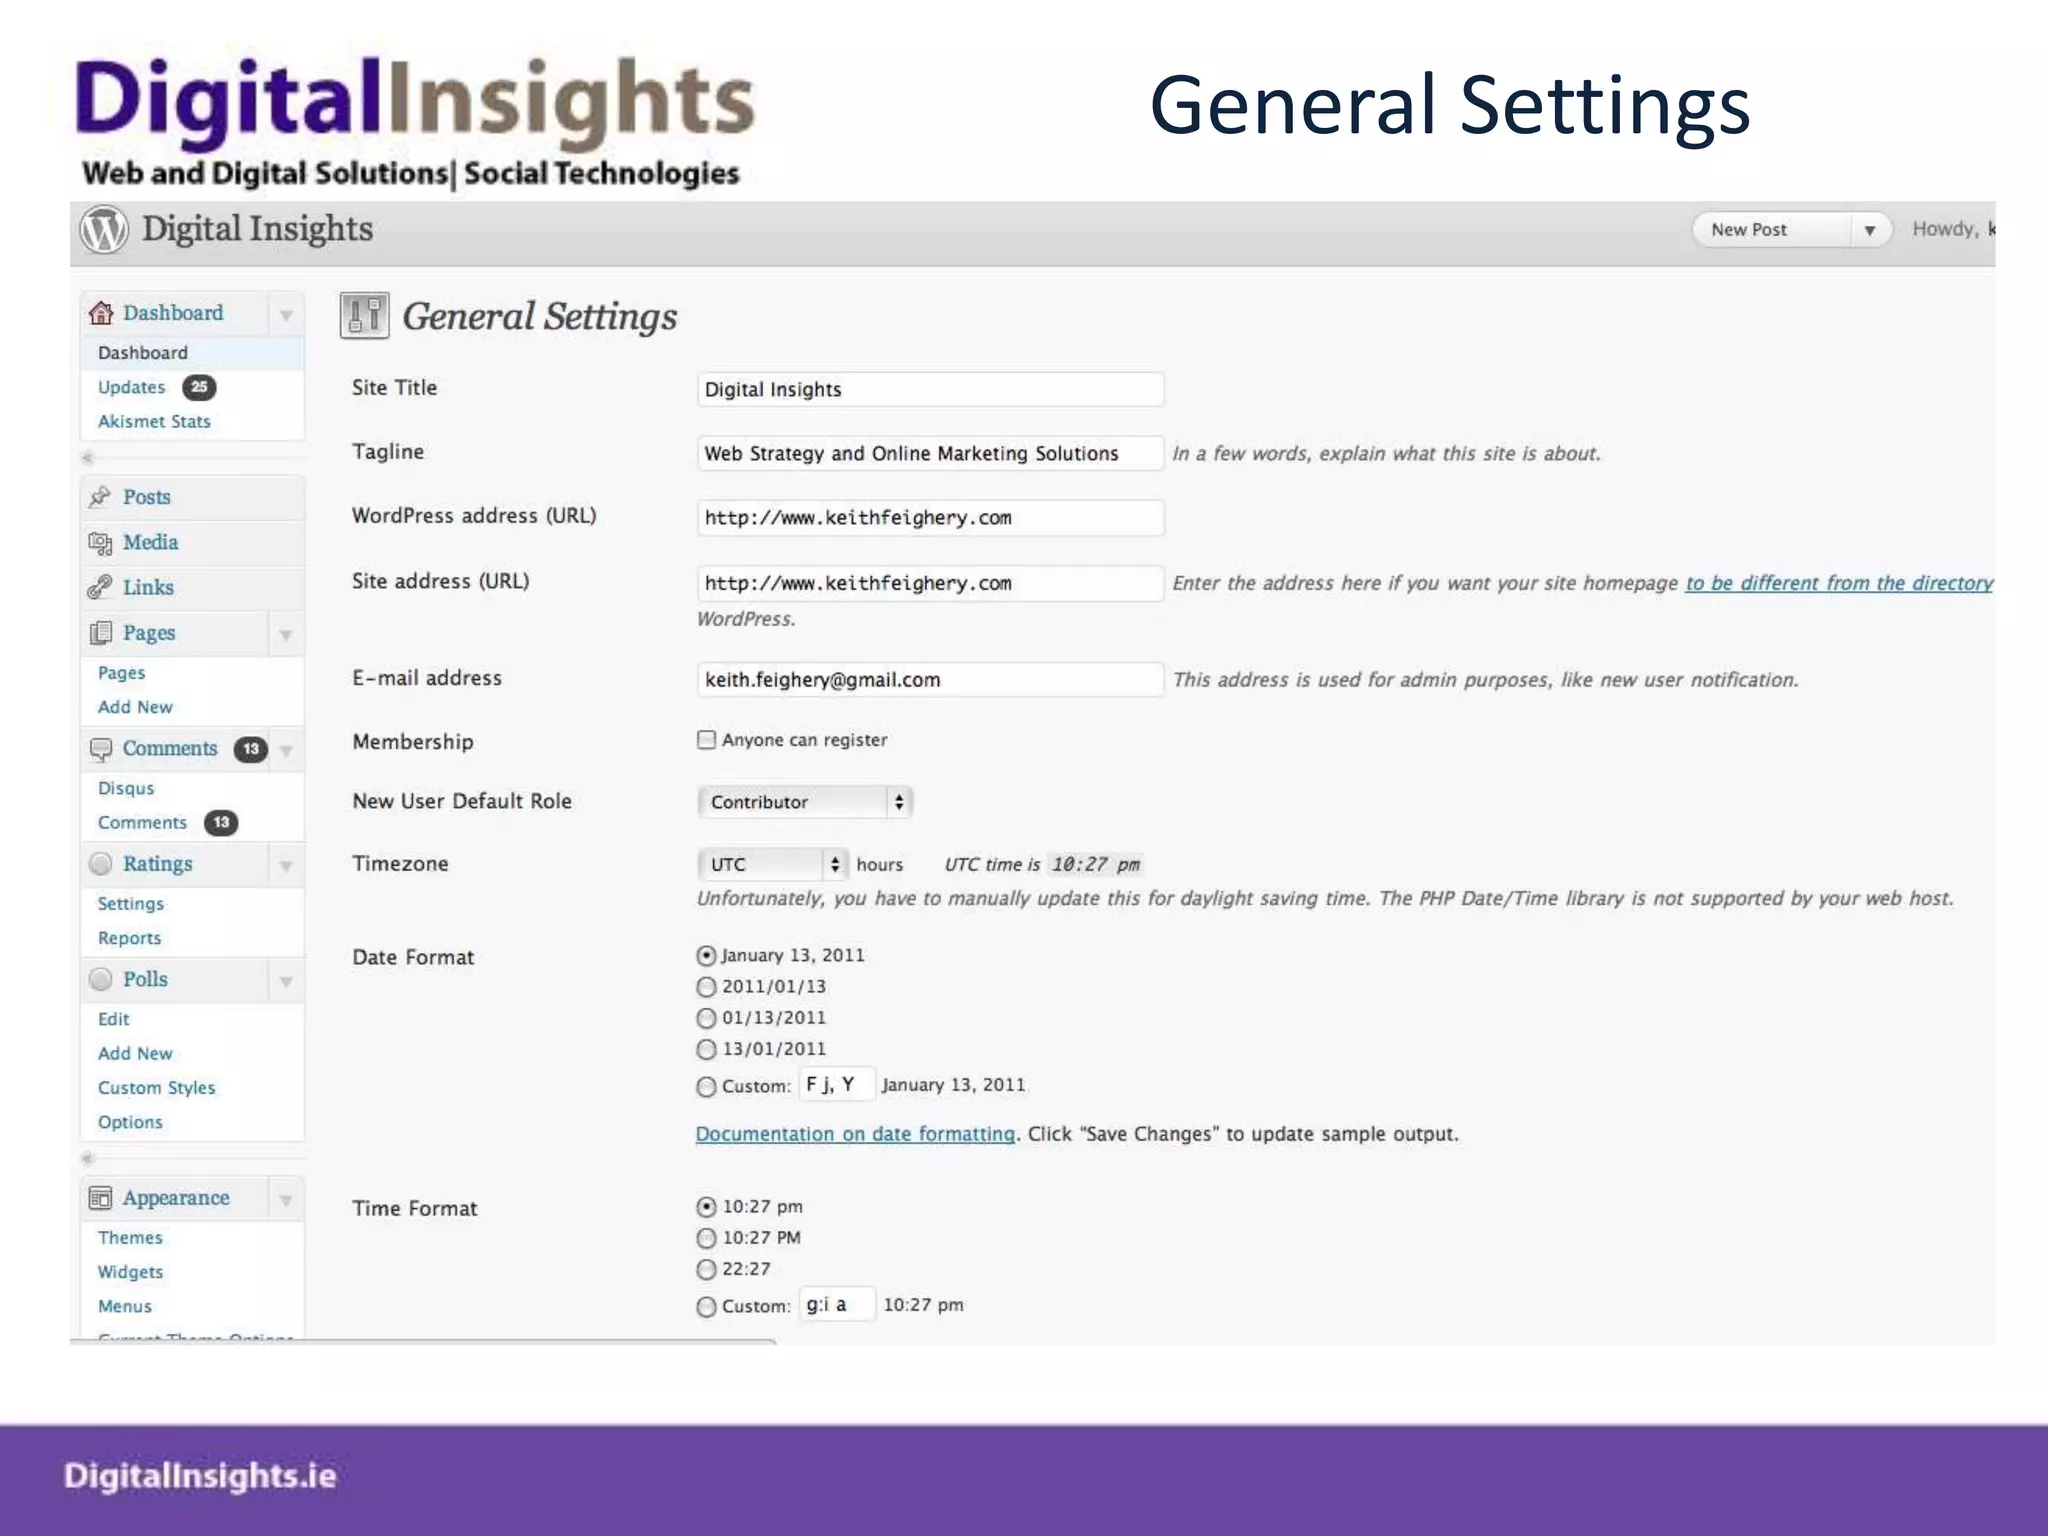Open Akismet Stats in the sidebar

coord(154,422)
